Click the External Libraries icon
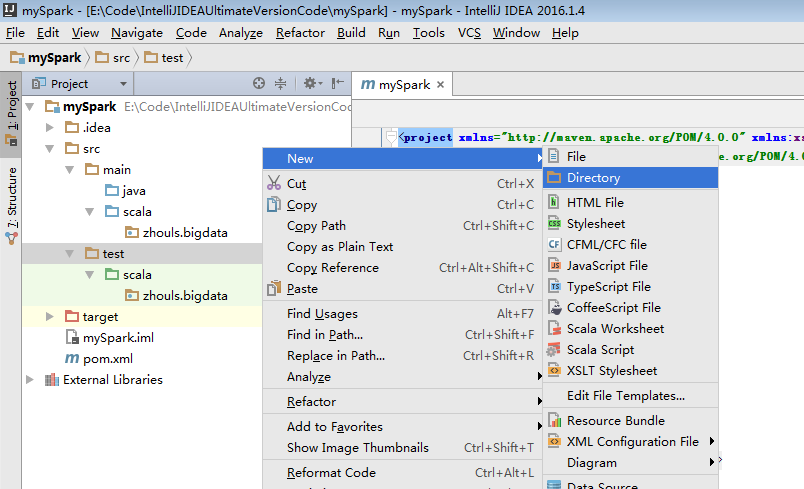 coord(52,379)
